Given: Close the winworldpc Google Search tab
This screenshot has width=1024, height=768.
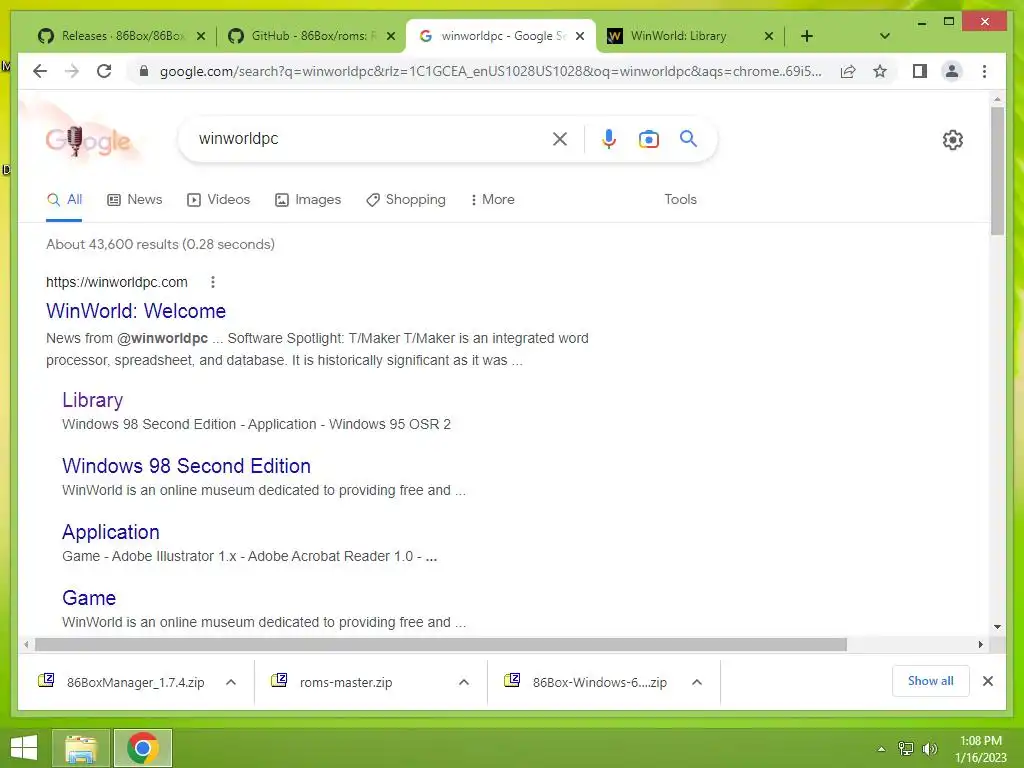Looking at the screenshot, I should 580,36.
